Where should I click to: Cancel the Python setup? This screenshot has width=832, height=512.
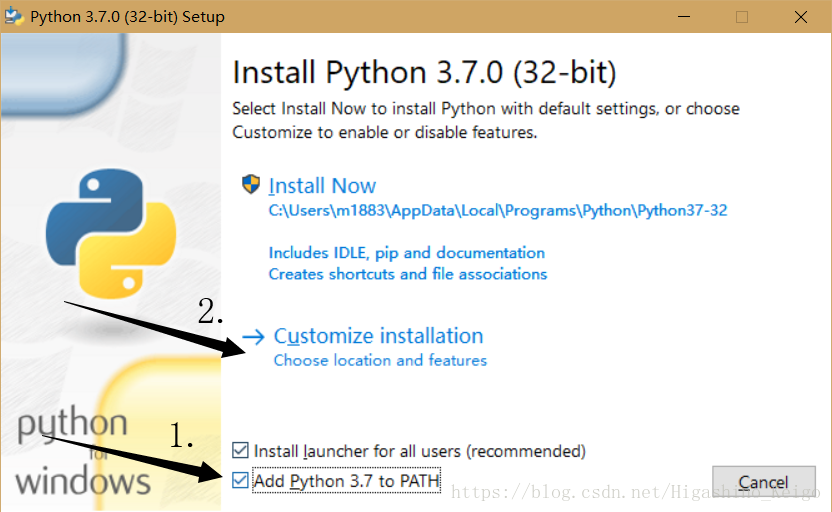pyautogui.click(x=764, y=482)
